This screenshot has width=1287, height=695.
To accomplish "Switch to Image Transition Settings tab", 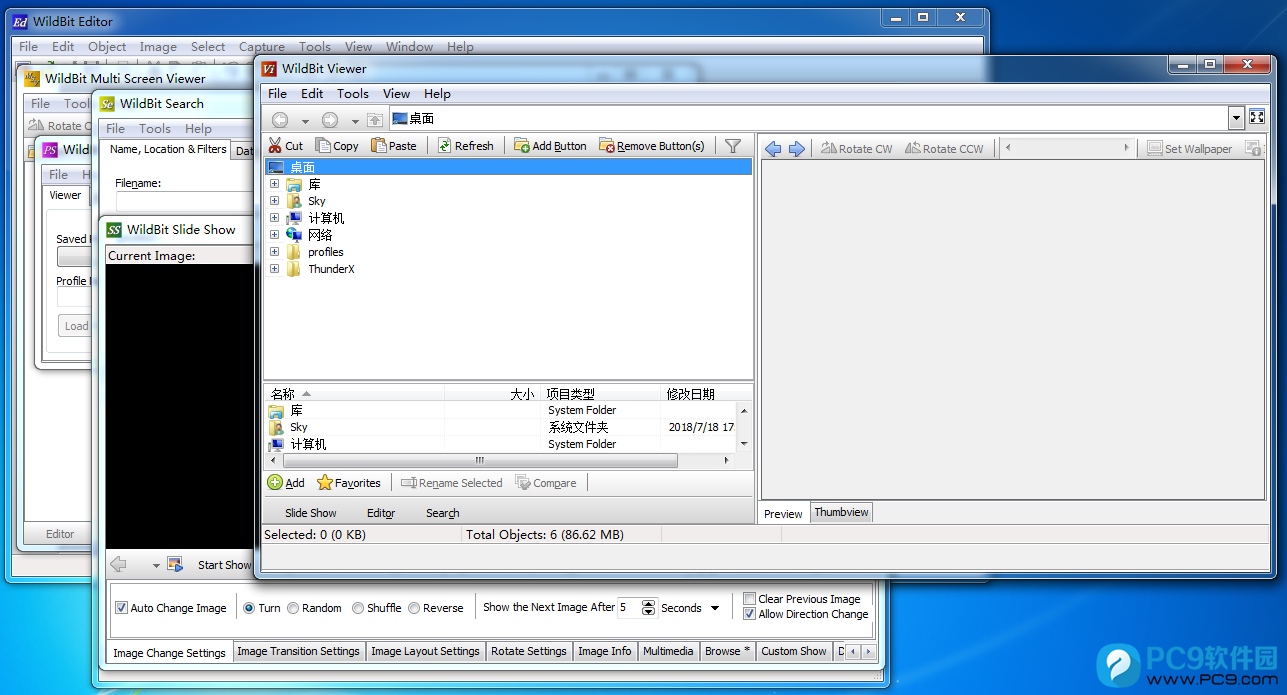I will pyautogui.click(x=298, y=651).
